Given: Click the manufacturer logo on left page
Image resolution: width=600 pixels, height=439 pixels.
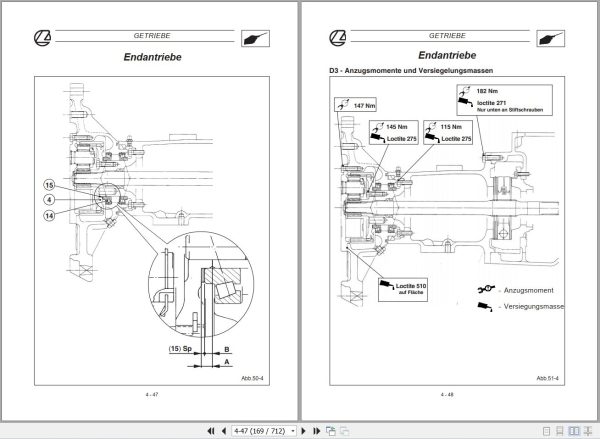Looking at the screenshot, I should [x=42, y=38].
